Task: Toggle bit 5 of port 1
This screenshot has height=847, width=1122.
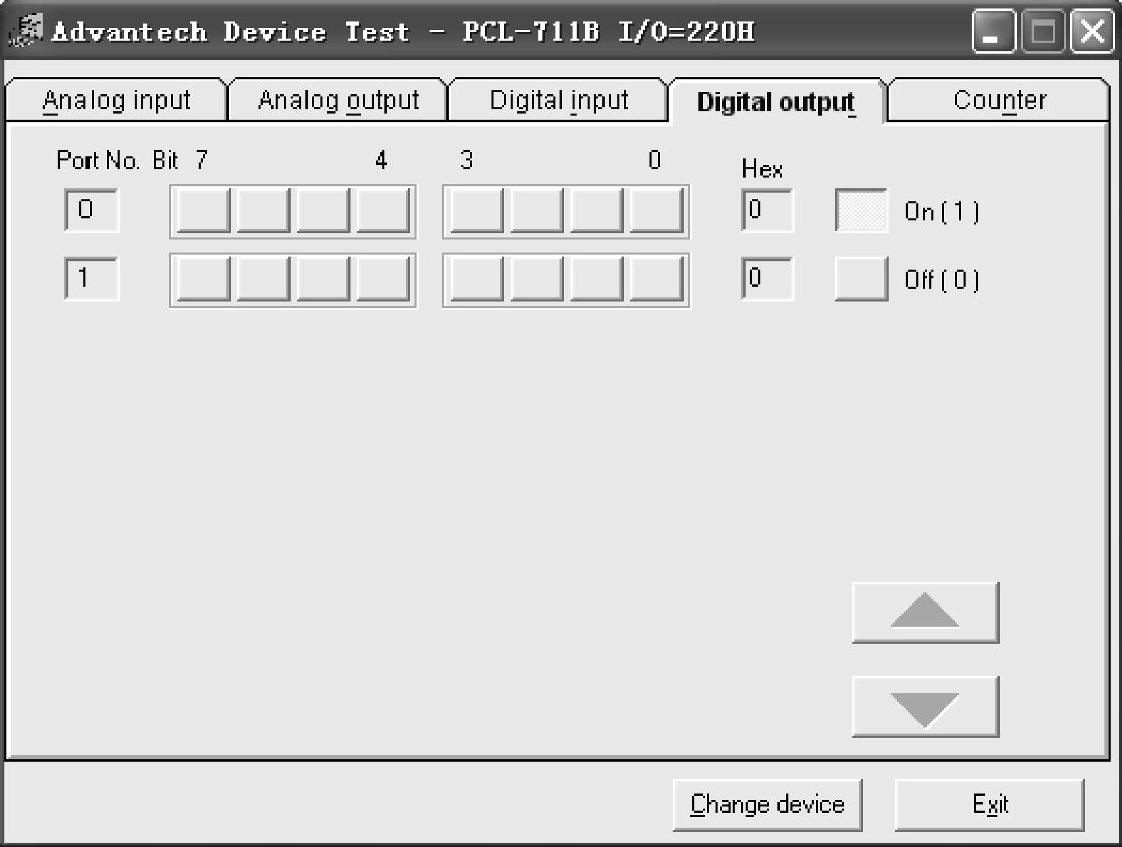Action: (x=323, y=279)
